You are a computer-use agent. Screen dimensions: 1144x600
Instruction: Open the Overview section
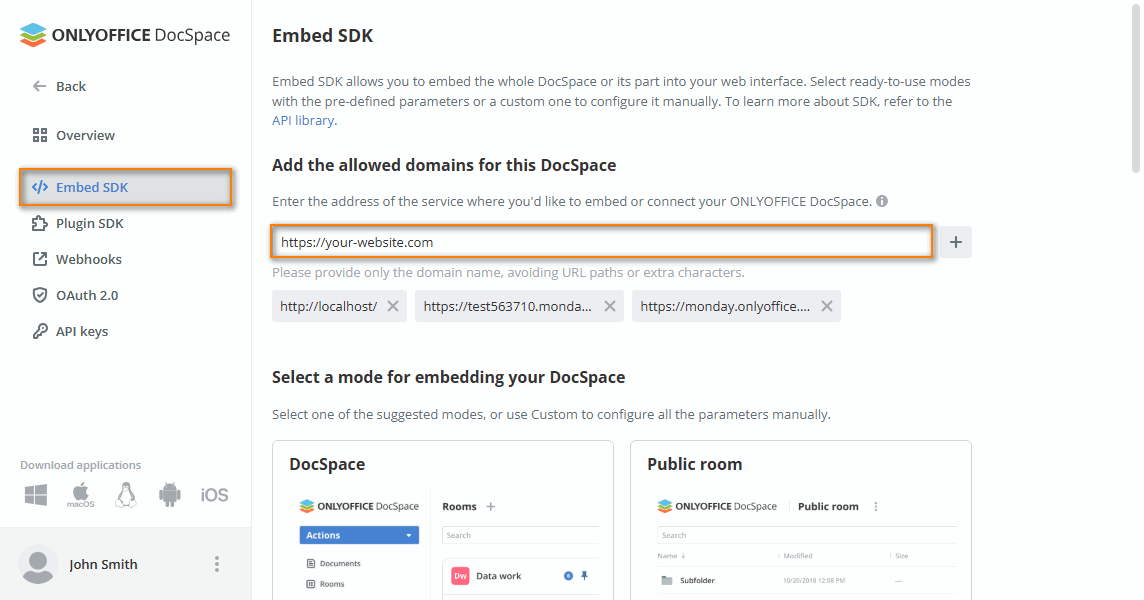(73, 135)
